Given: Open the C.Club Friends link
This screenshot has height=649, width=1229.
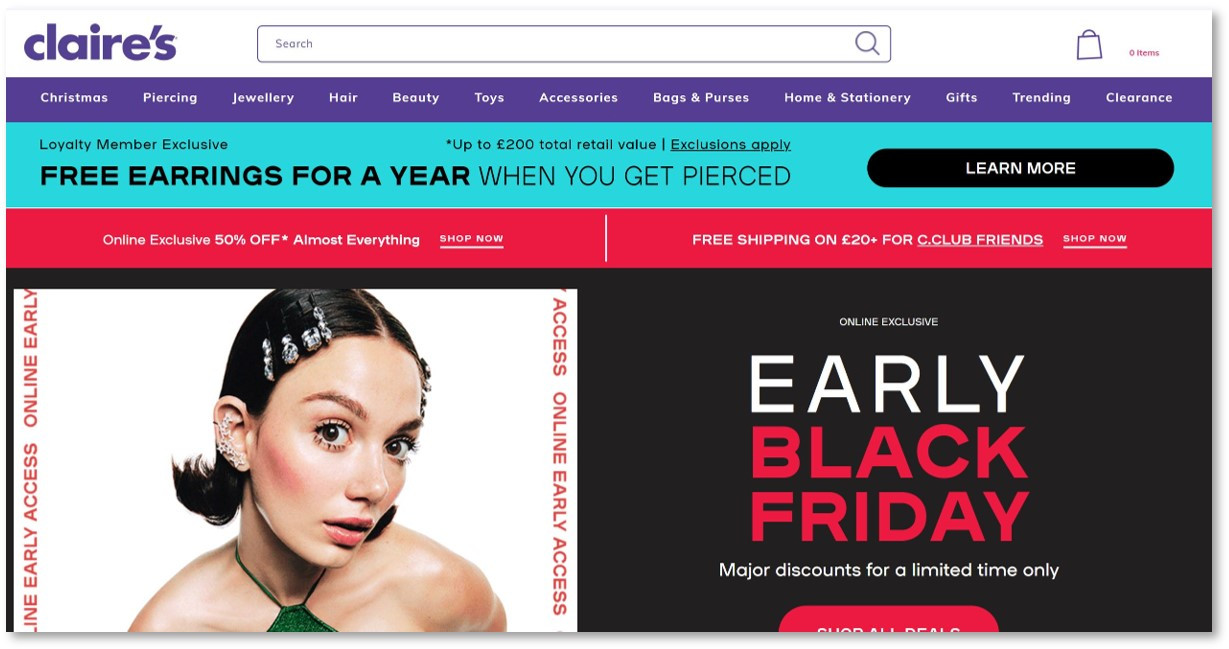Looking at the screenshot, I should [x=980, y=240].
